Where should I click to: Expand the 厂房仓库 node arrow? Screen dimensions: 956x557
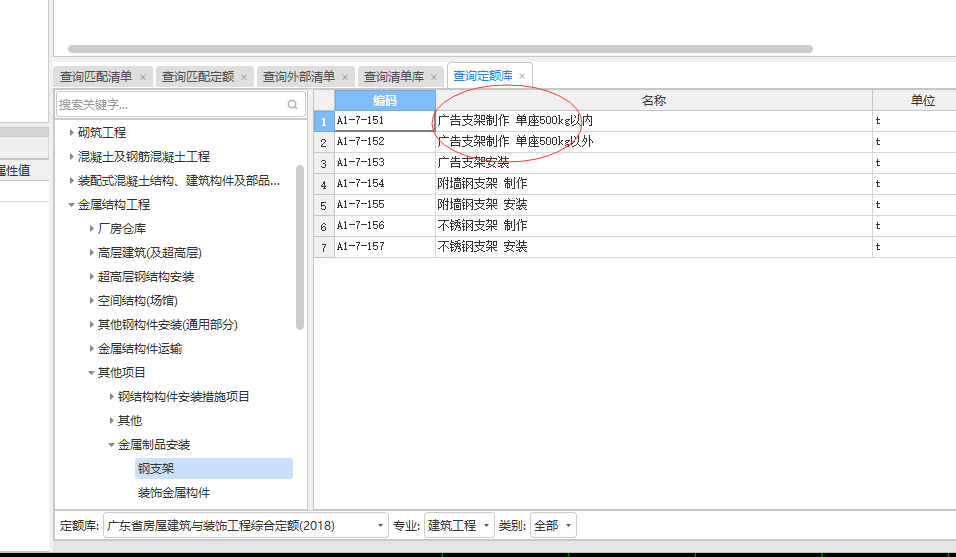(91, 229)
